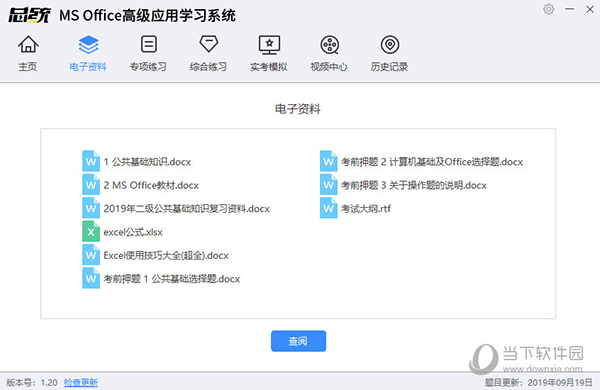Click the 版本号: 1.20 status text
Image resolution: width=600 pixels, height=390 pixels.
32,382
